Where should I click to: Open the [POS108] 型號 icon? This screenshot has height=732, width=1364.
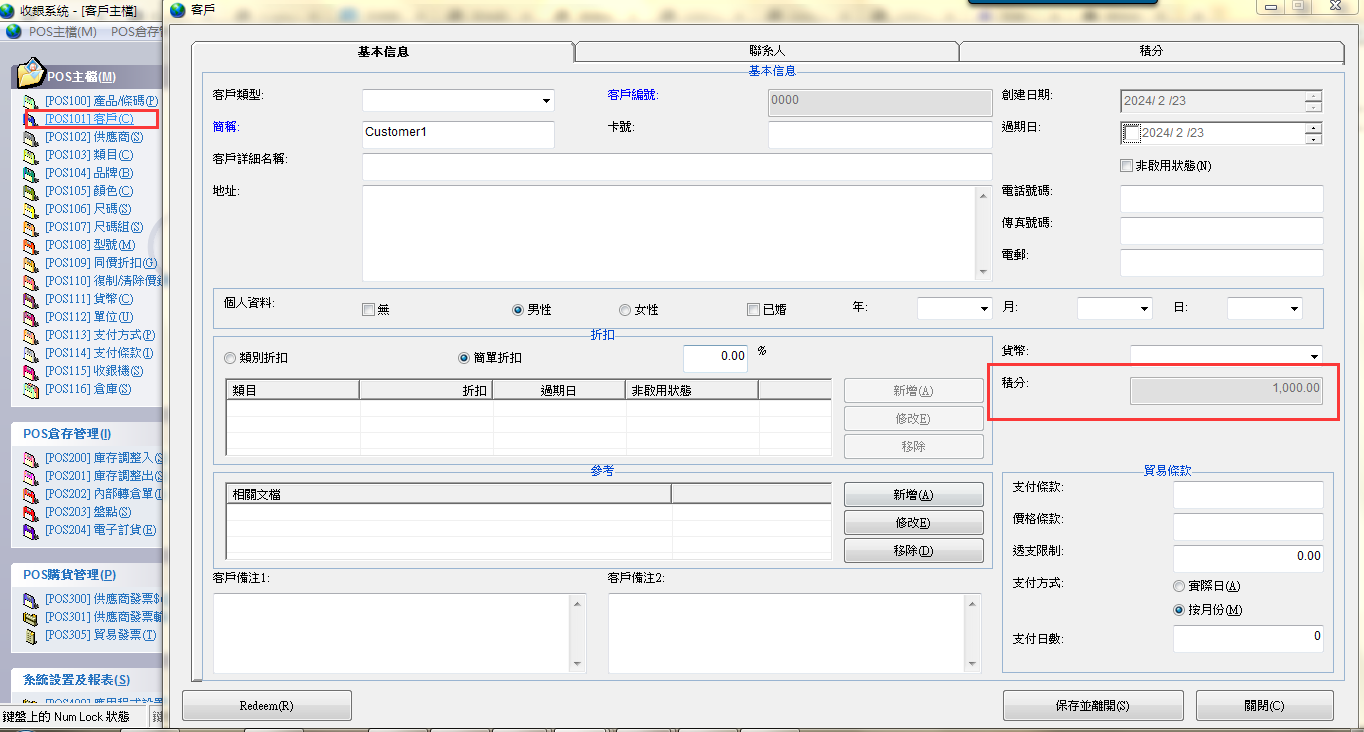[x=31, y=245]
